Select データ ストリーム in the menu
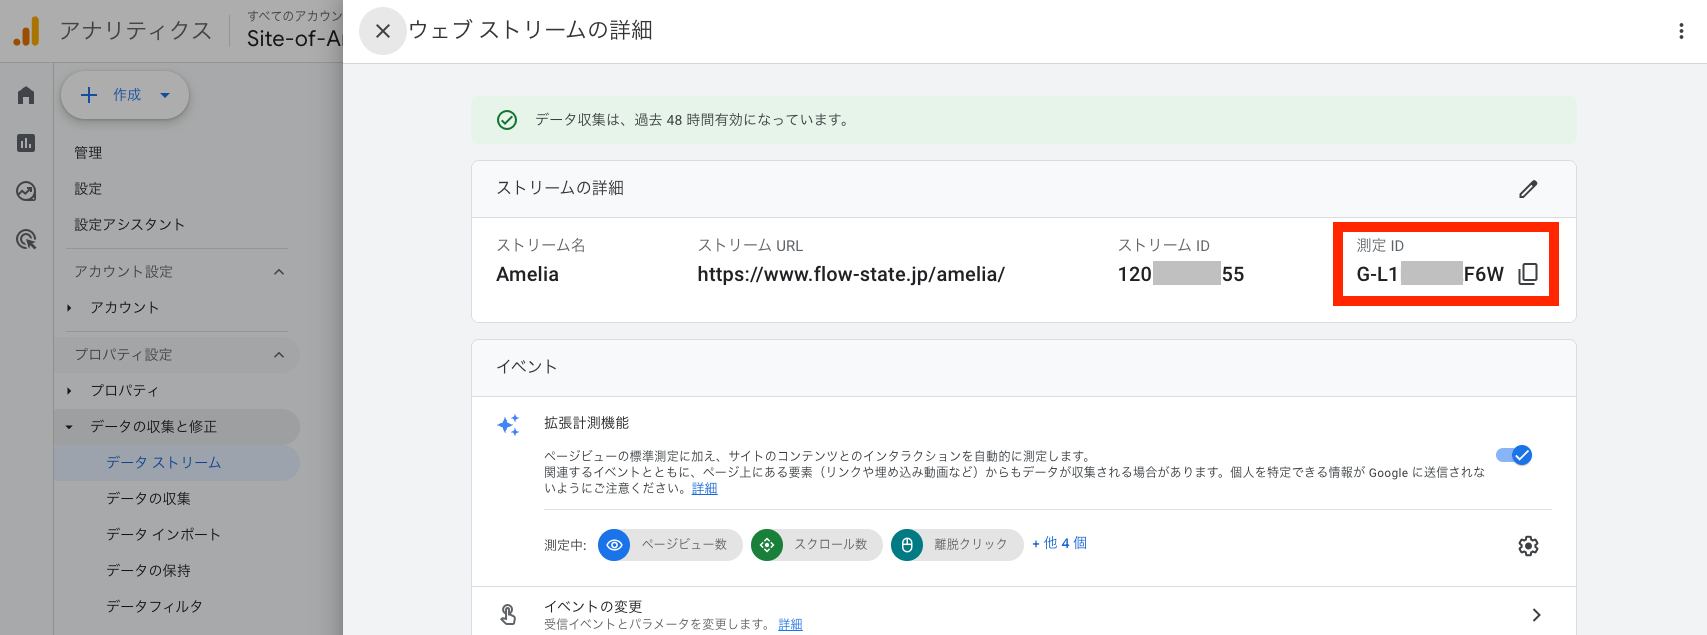Screen dimensions: 1707x635 point(164,463)
